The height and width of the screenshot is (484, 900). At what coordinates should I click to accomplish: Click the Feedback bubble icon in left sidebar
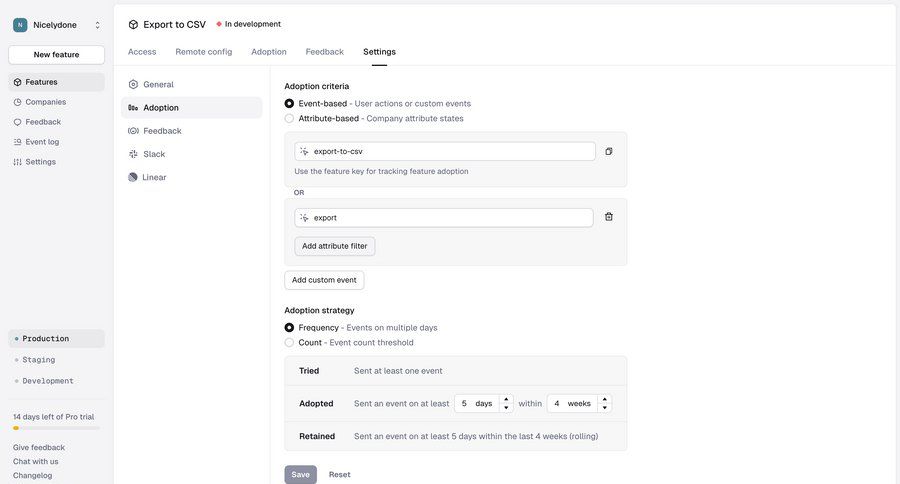(x=17, y=122)
